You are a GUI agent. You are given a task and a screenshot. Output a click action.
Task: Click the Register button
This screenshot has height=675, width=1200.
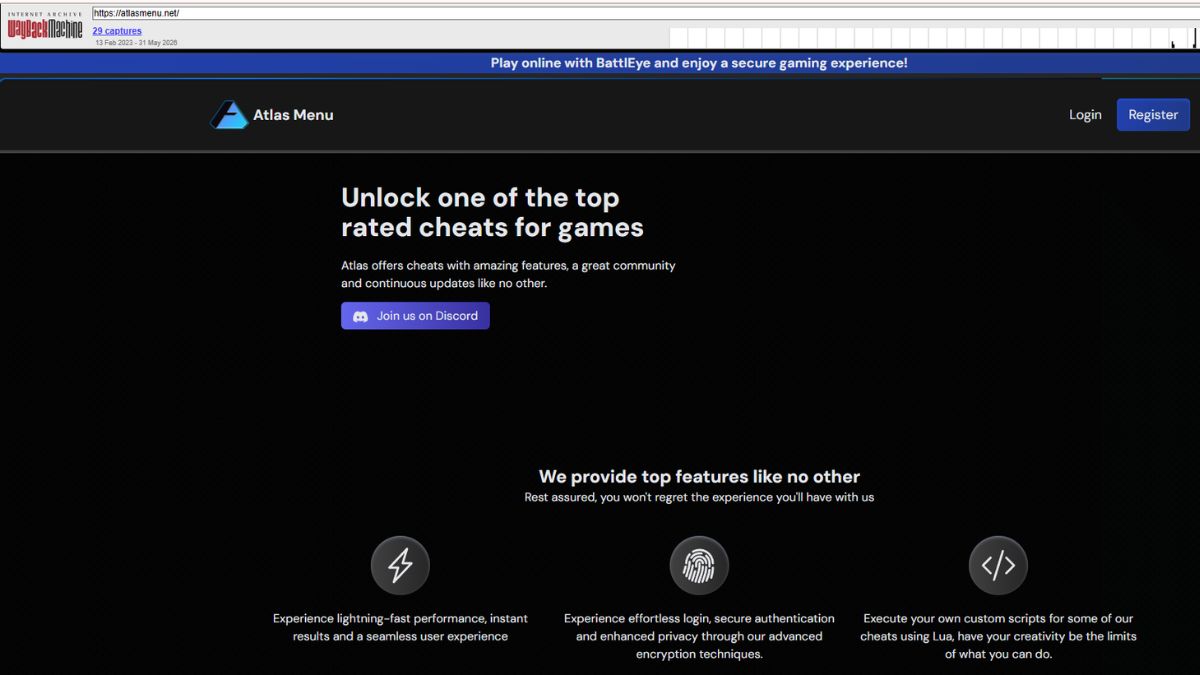click(1153, 115)
